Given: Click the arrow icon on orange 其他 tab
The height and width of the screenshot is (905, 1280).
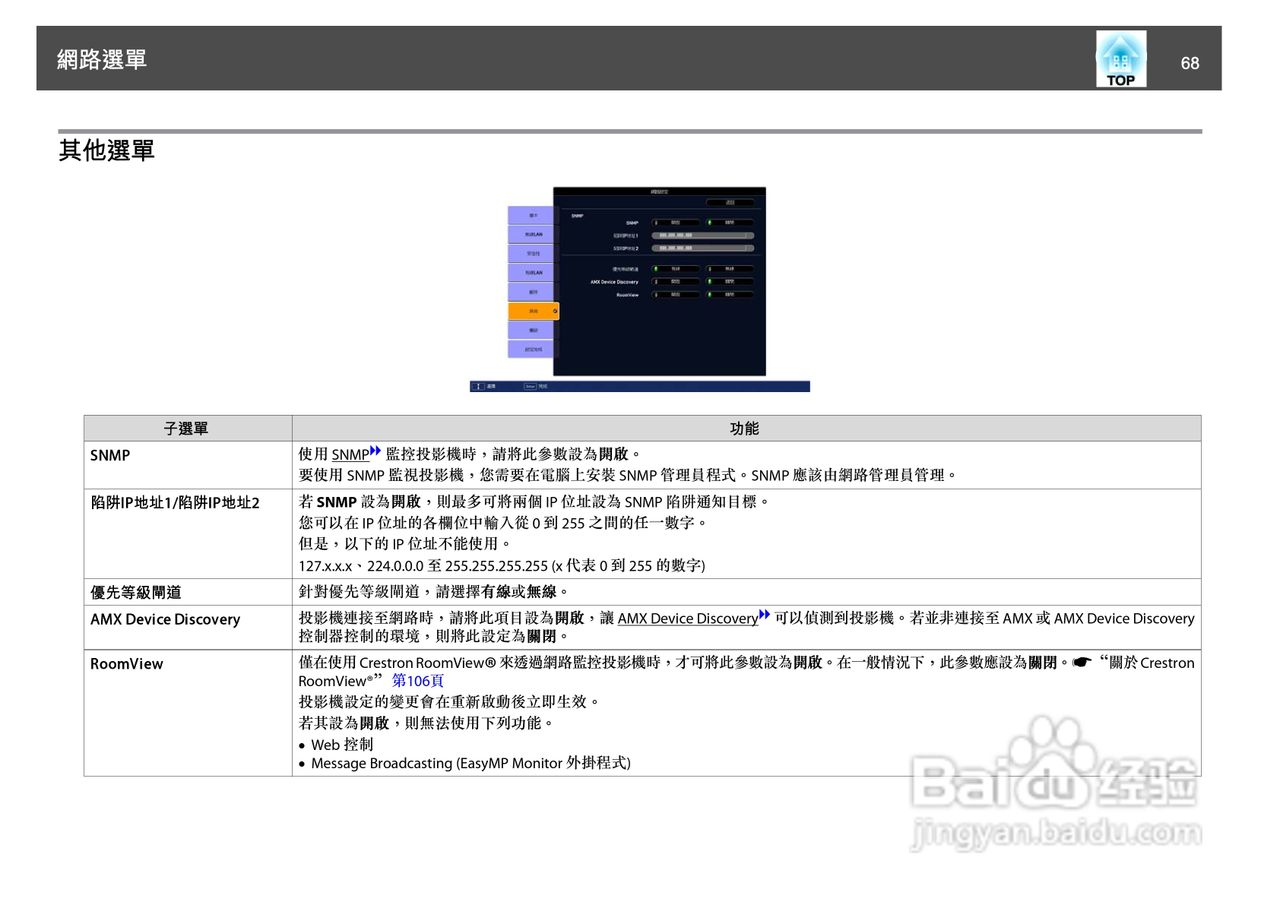Looking at the screenshot, I should 555,311.
